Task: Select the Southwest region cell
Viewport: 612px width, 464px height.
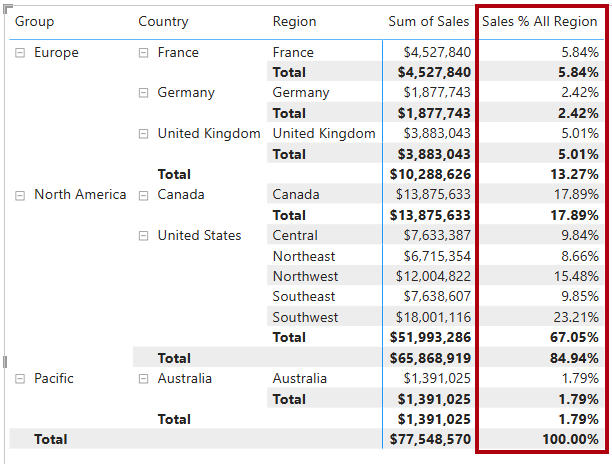Action: 305,317
